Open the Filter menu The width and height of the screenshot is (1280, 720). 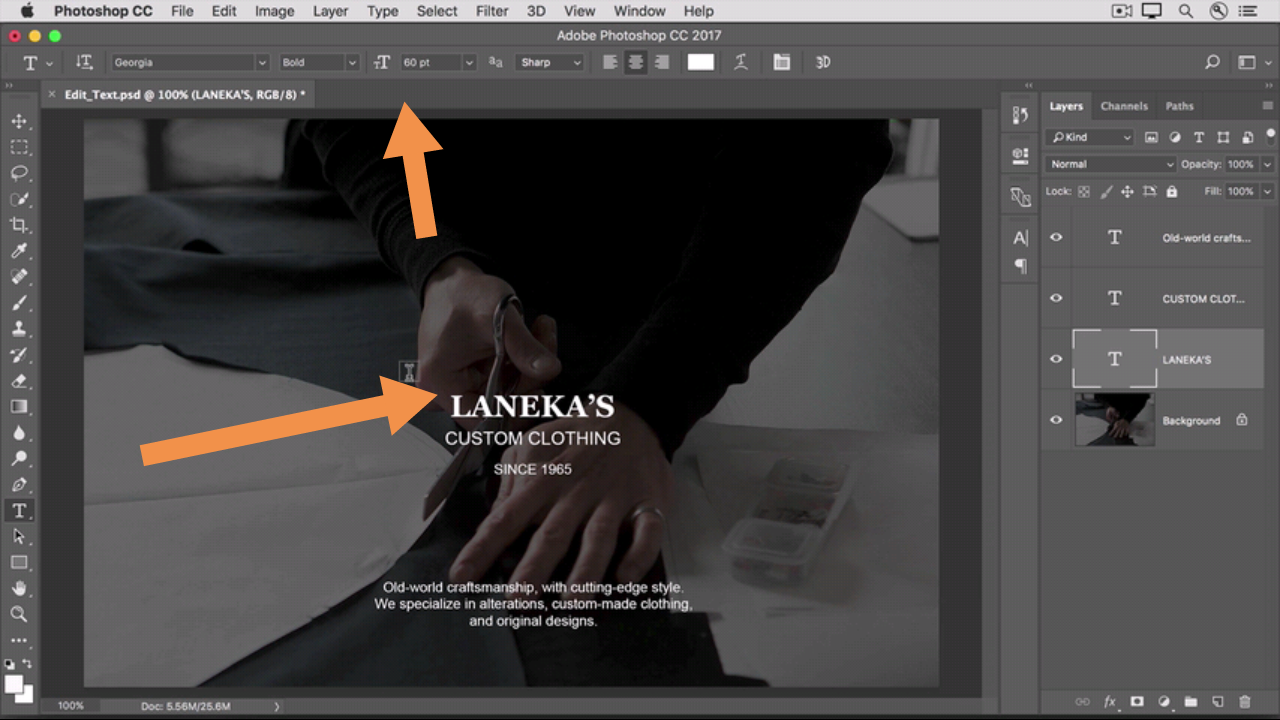point(492,11)
